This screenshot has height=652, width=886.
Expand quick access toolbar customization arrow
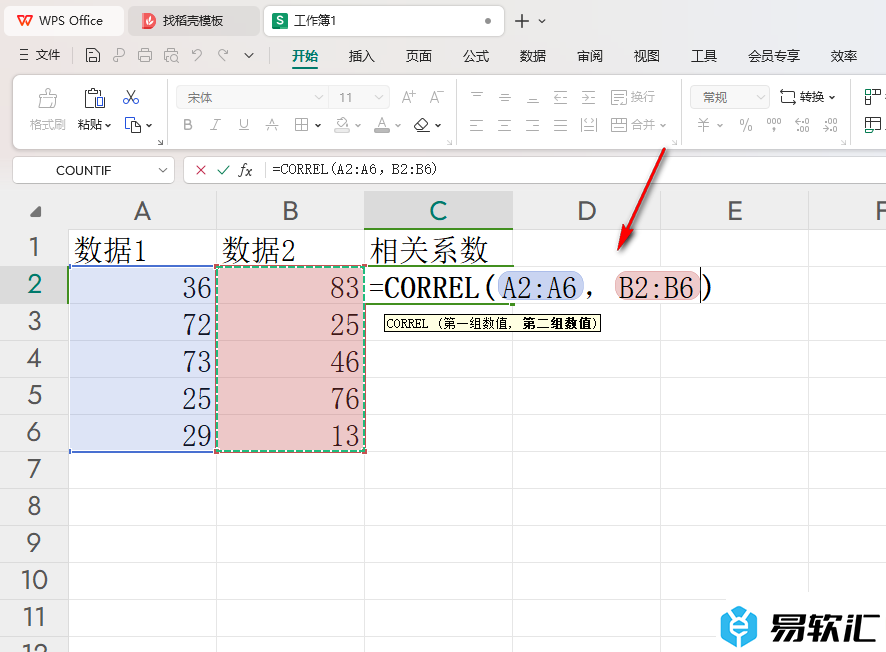pos(249,55)
